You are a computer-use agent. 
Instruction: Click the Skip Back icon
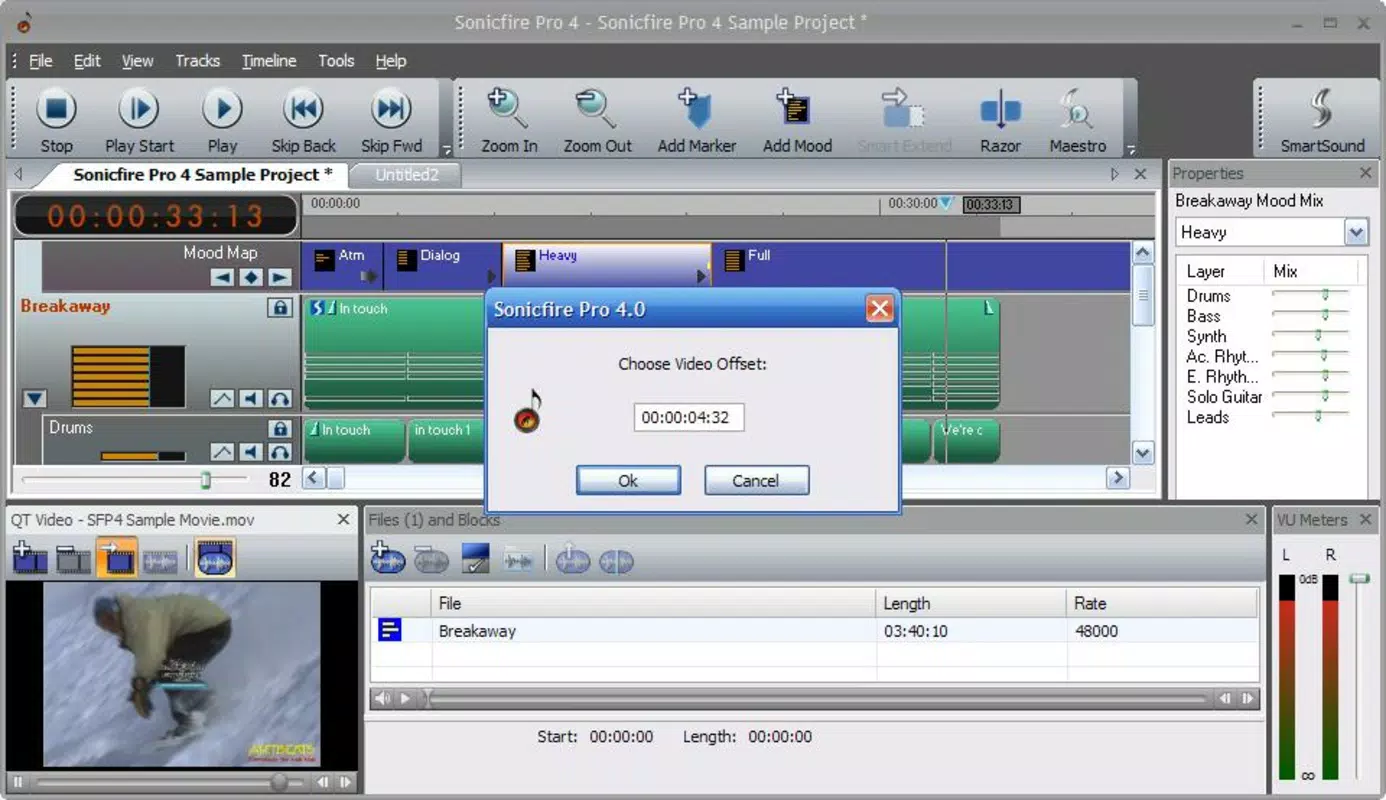pos(303,119)
